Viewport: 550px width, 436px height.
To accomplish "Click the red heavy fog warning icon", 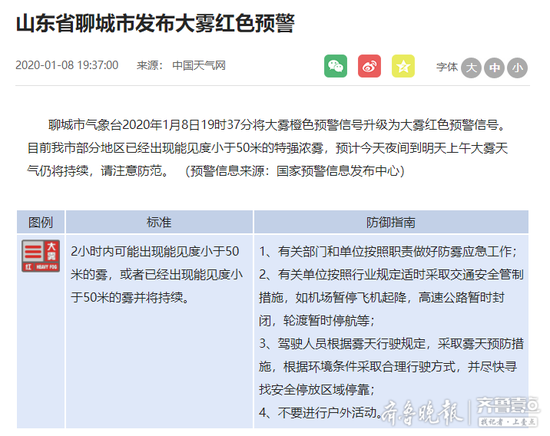I will tap(41, 256).
